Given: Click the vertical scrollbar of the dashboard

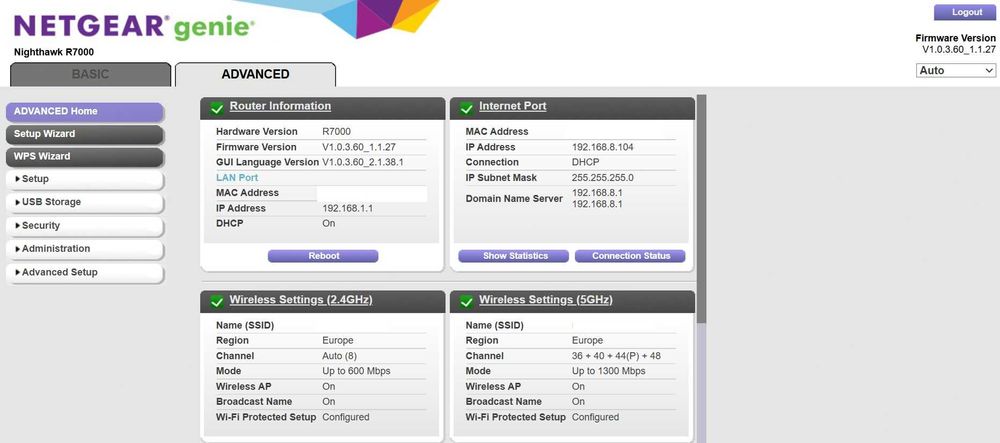Looking at the screenshot, I should point(702,210).
